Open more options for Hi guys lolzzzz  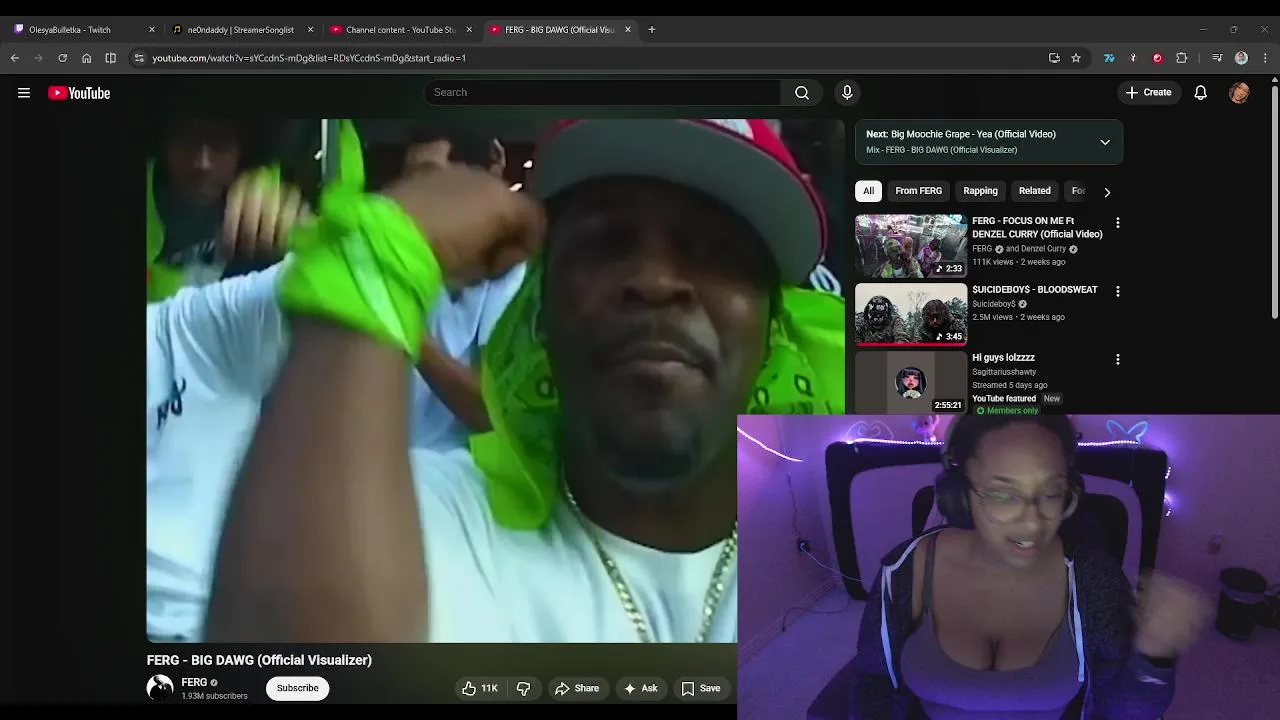[1118, 359]
